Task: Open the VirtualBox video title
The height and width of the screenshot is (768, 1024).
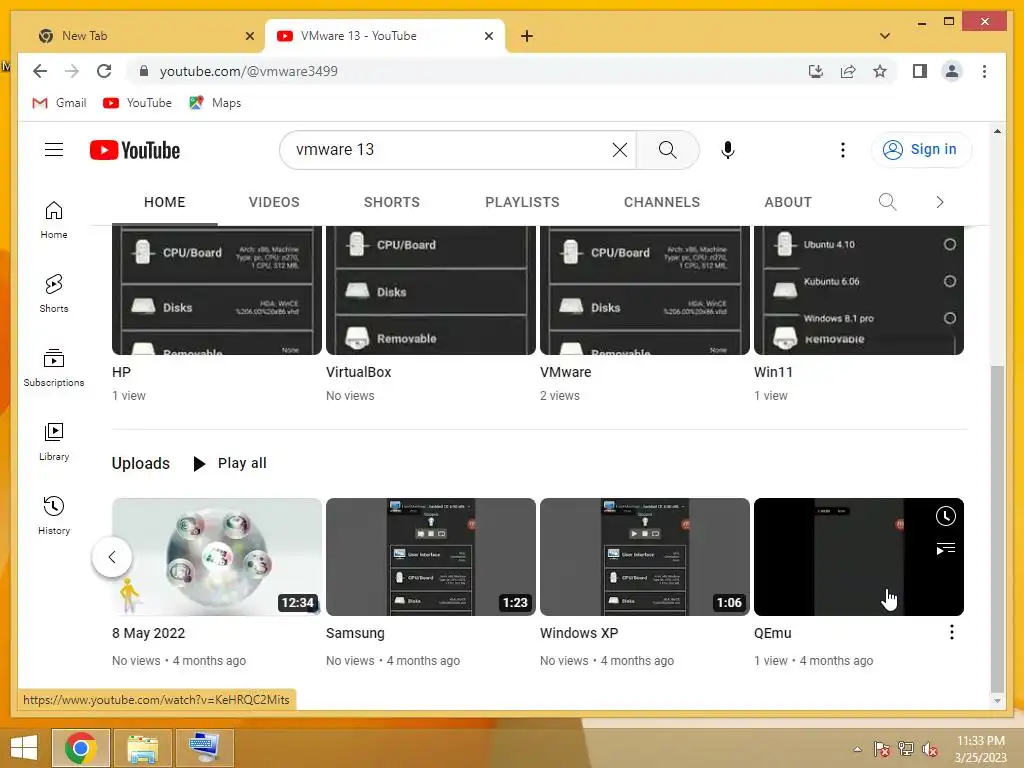Action: (359, 372)
